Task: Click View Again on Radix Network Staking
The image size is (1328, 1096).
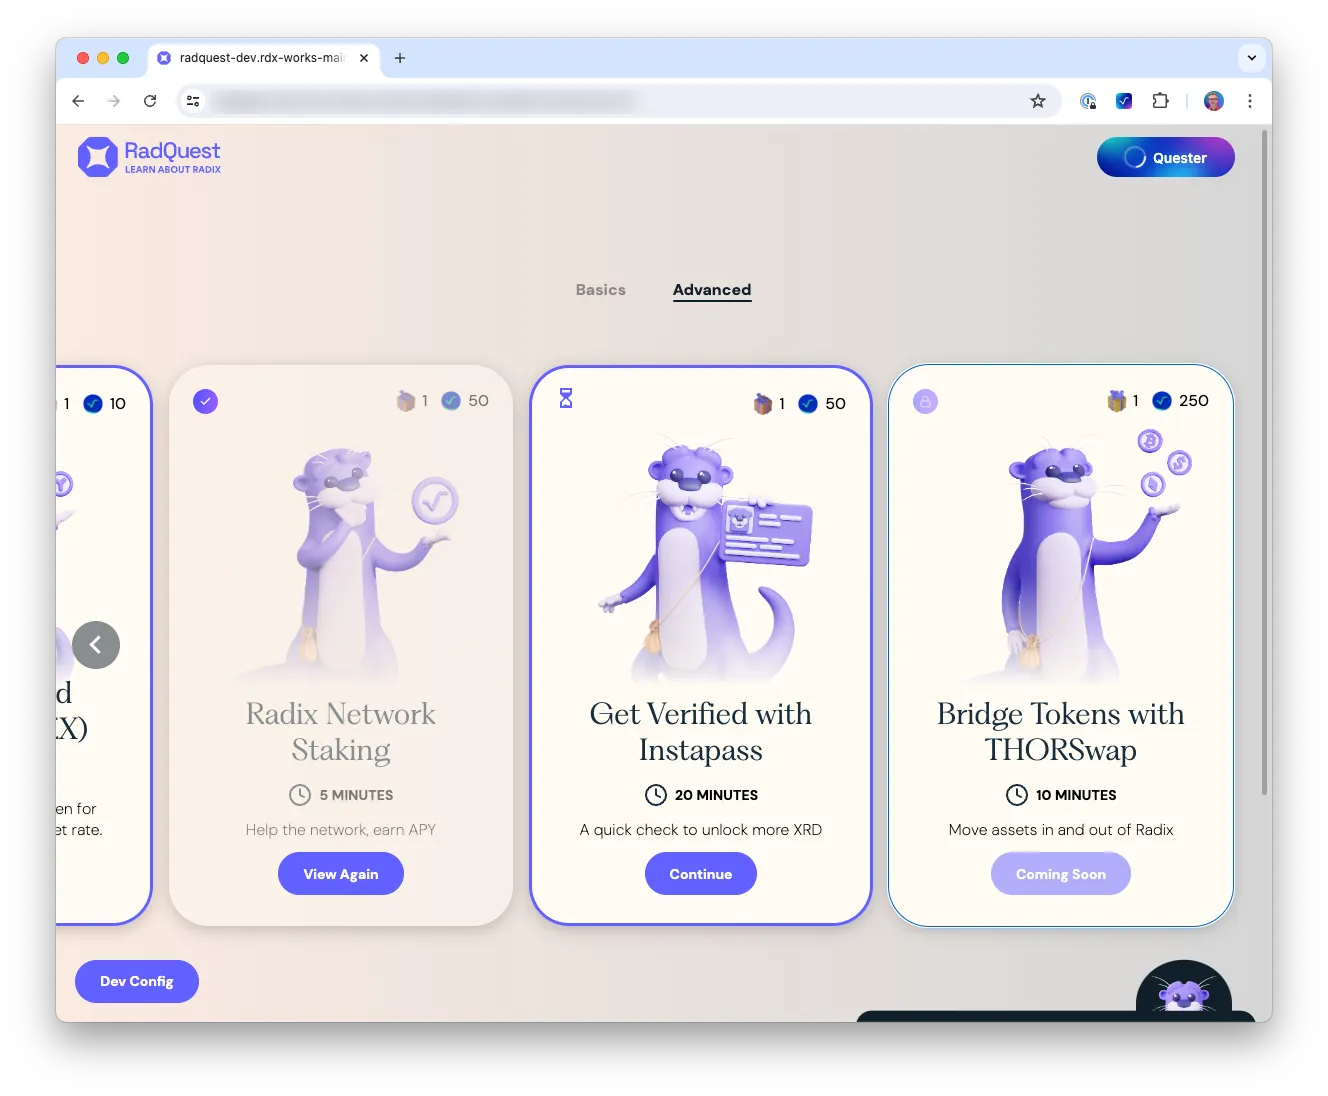Action: (341, 874)
